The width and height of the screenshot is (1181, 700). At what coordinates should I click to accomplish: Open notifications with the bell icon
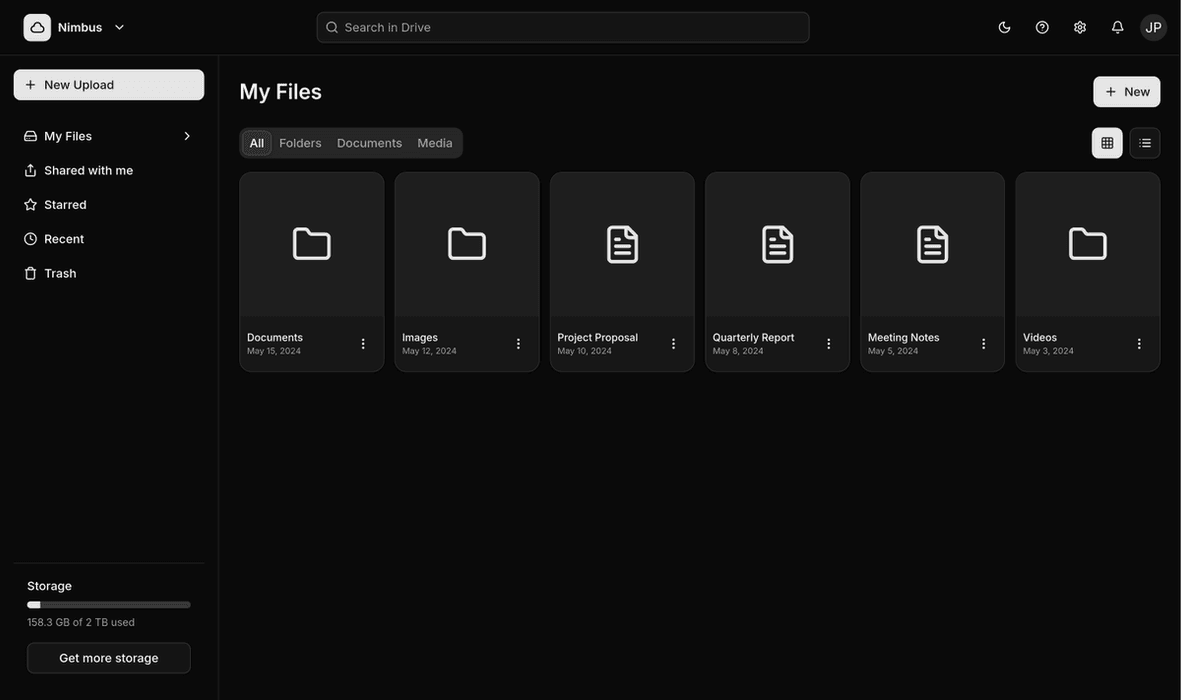click(x=1117, y=27)
